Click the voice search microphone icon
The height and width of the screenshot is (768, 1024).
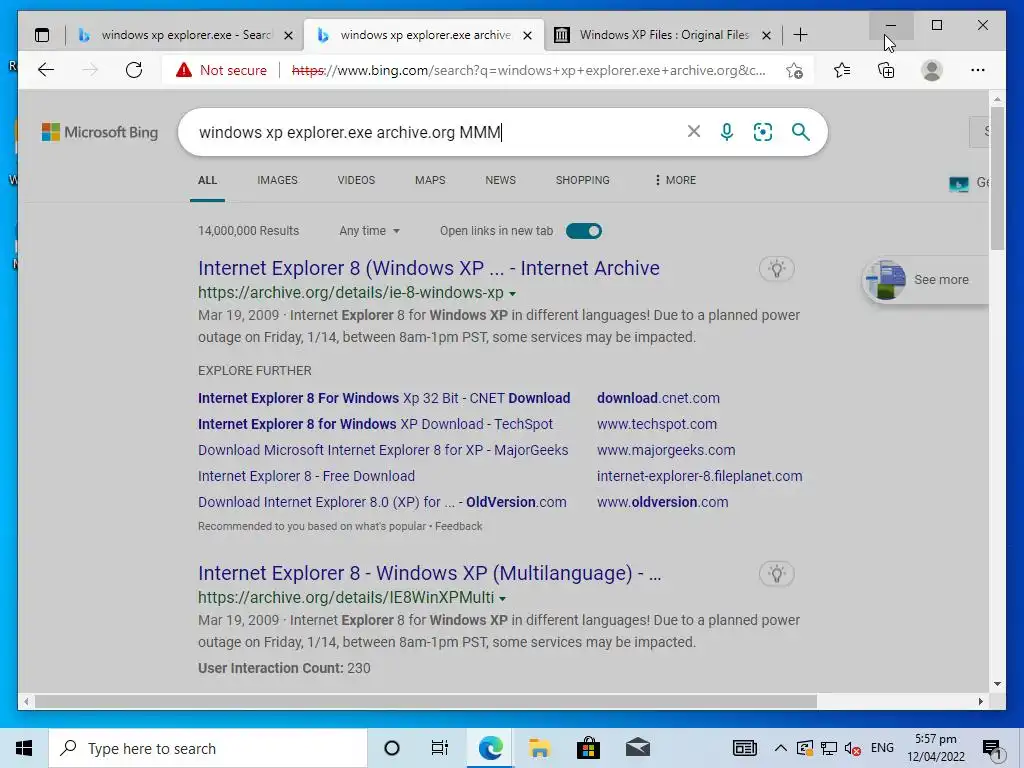pos(726,132)
